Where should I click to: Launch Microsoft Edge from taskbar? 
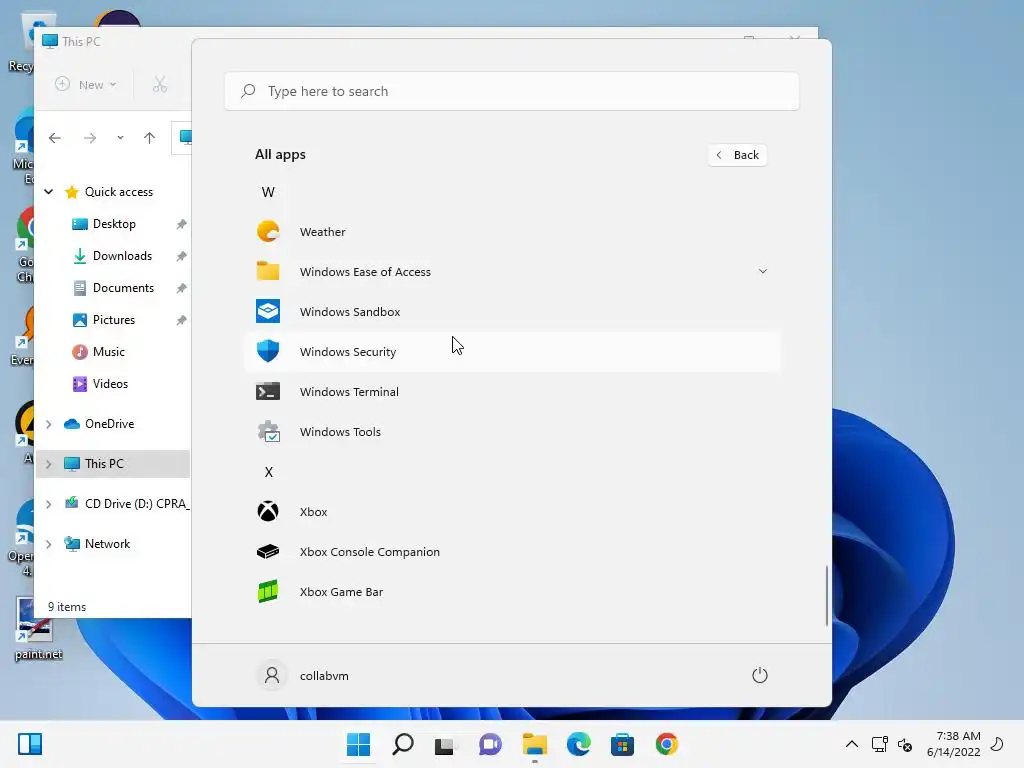(x=579, y=744)
